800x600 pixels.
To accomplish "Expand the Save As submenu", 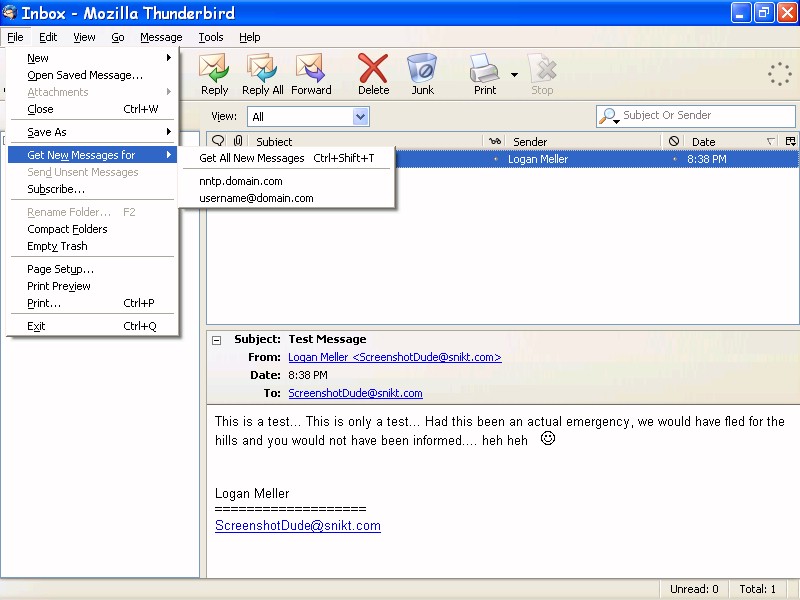I will coord(92,132).
